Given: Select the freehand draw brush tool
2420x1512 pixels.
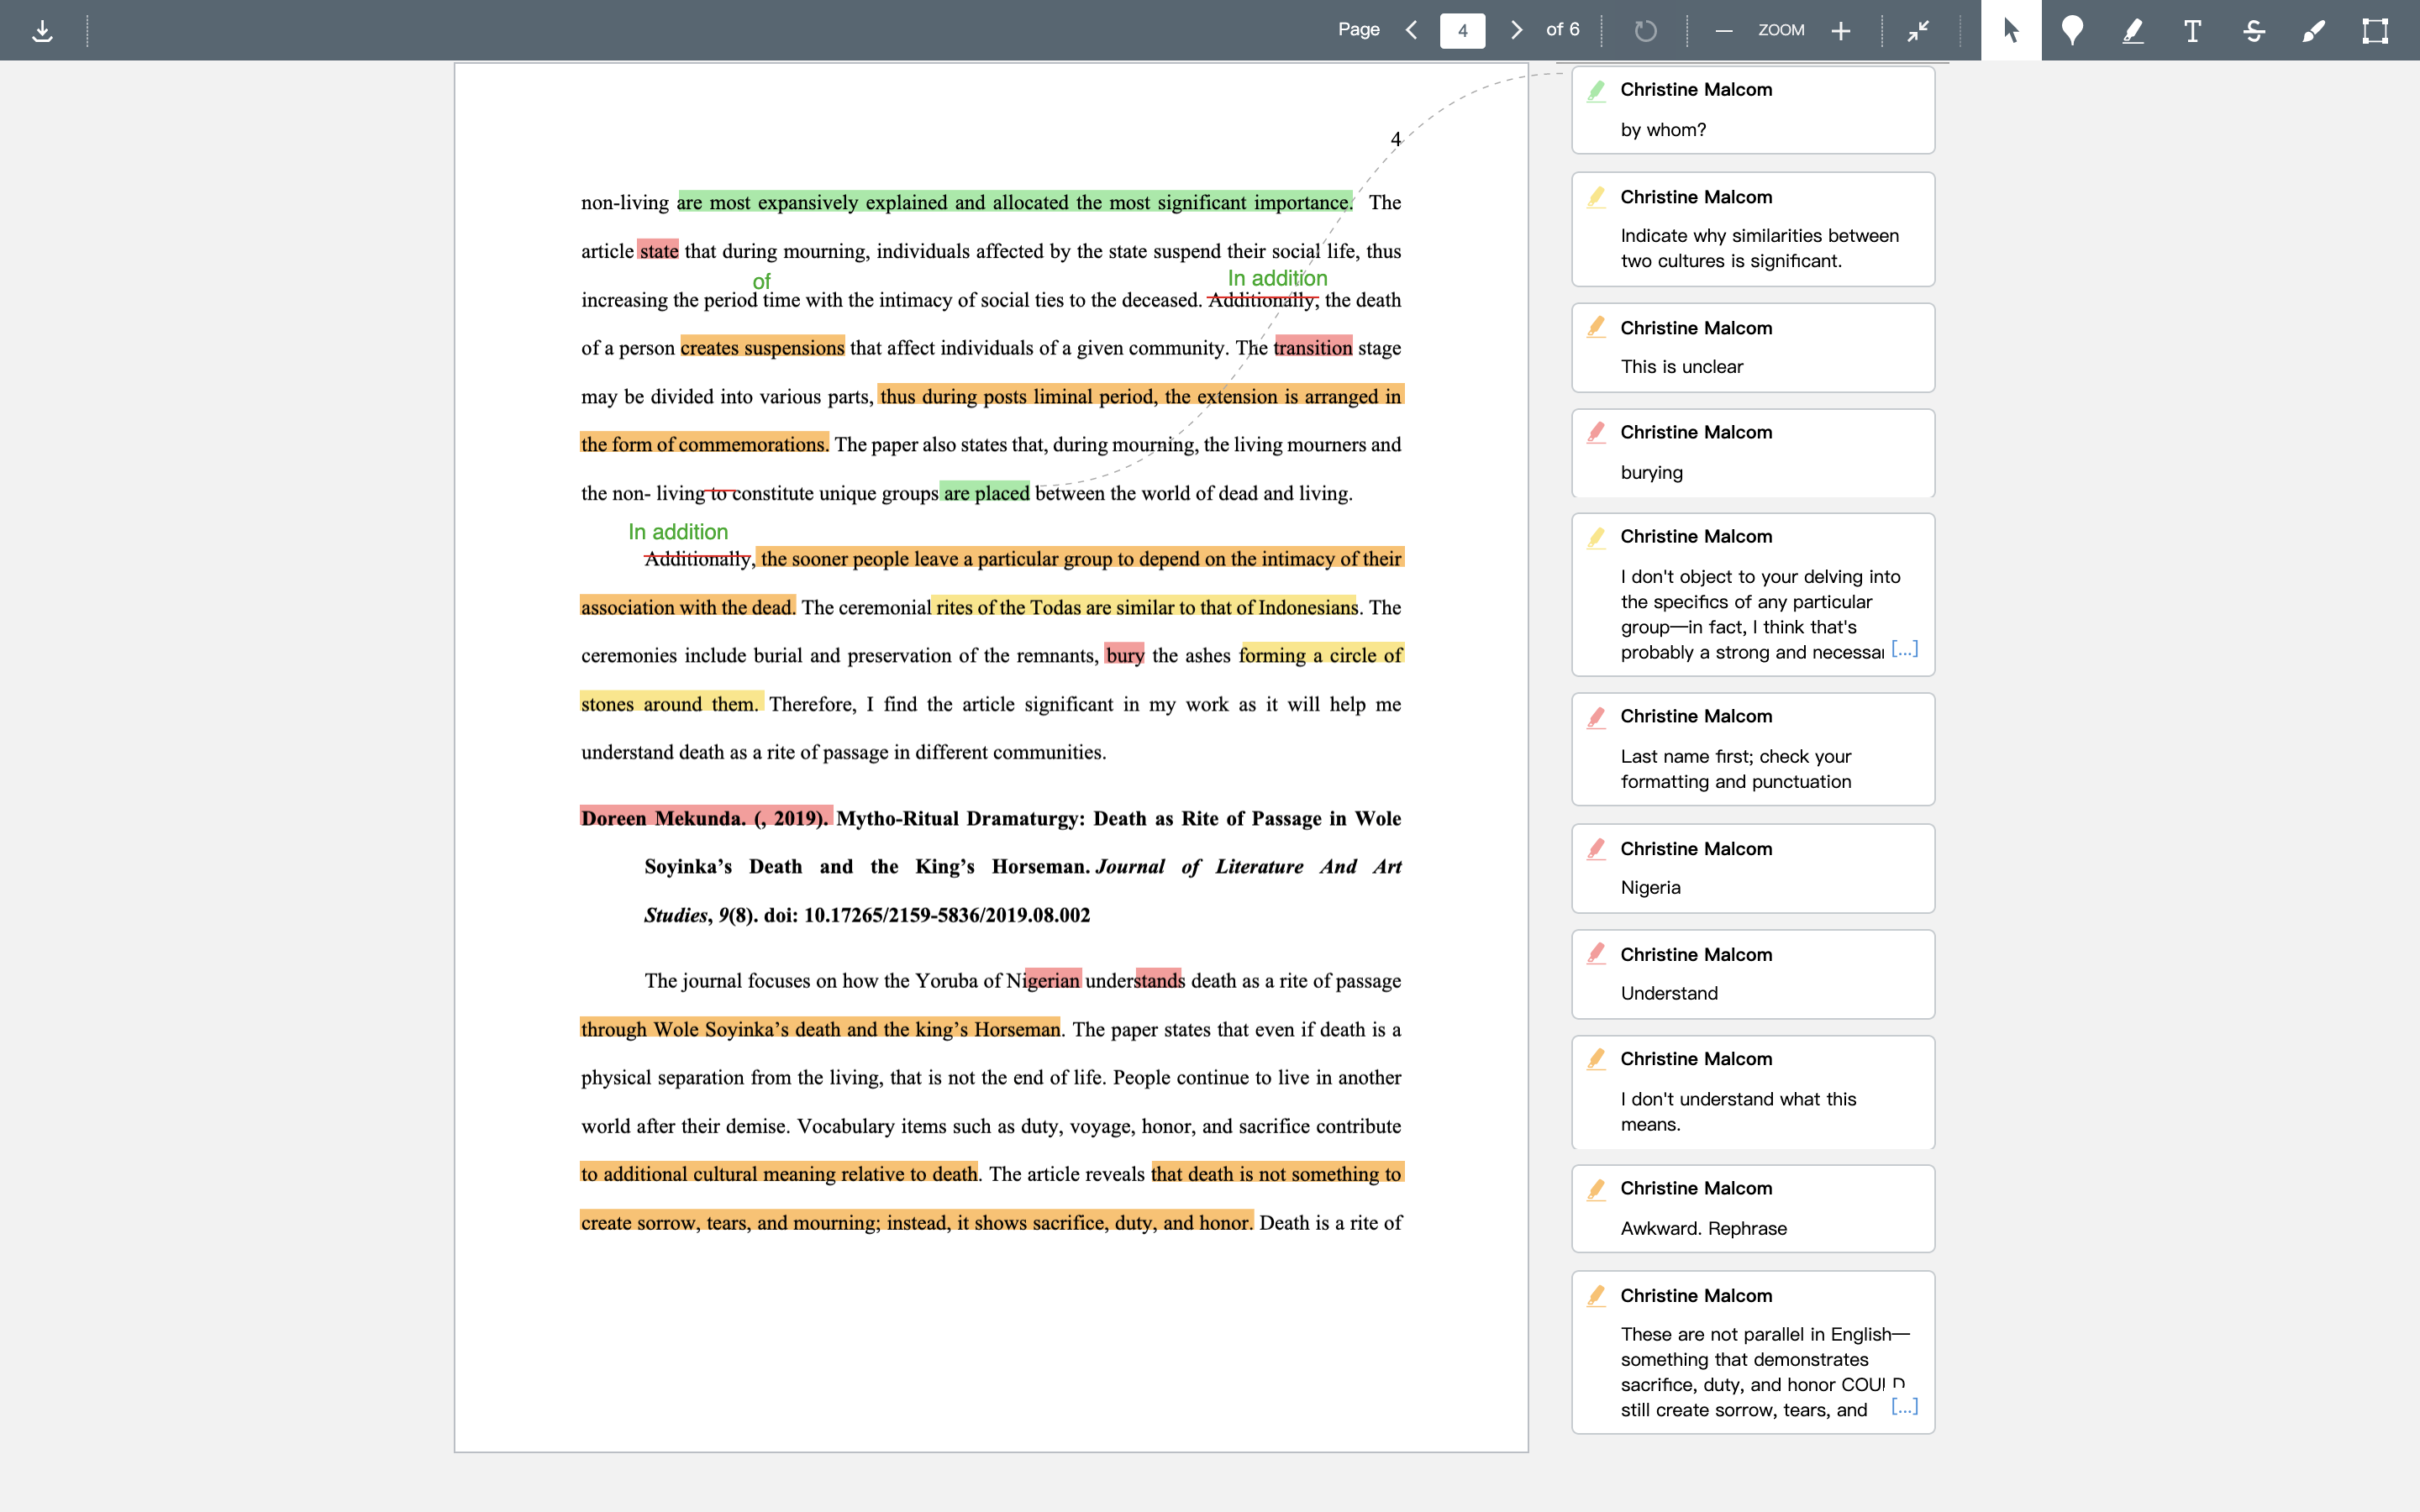Looking at the screenshot, I should pos(2314,30).
